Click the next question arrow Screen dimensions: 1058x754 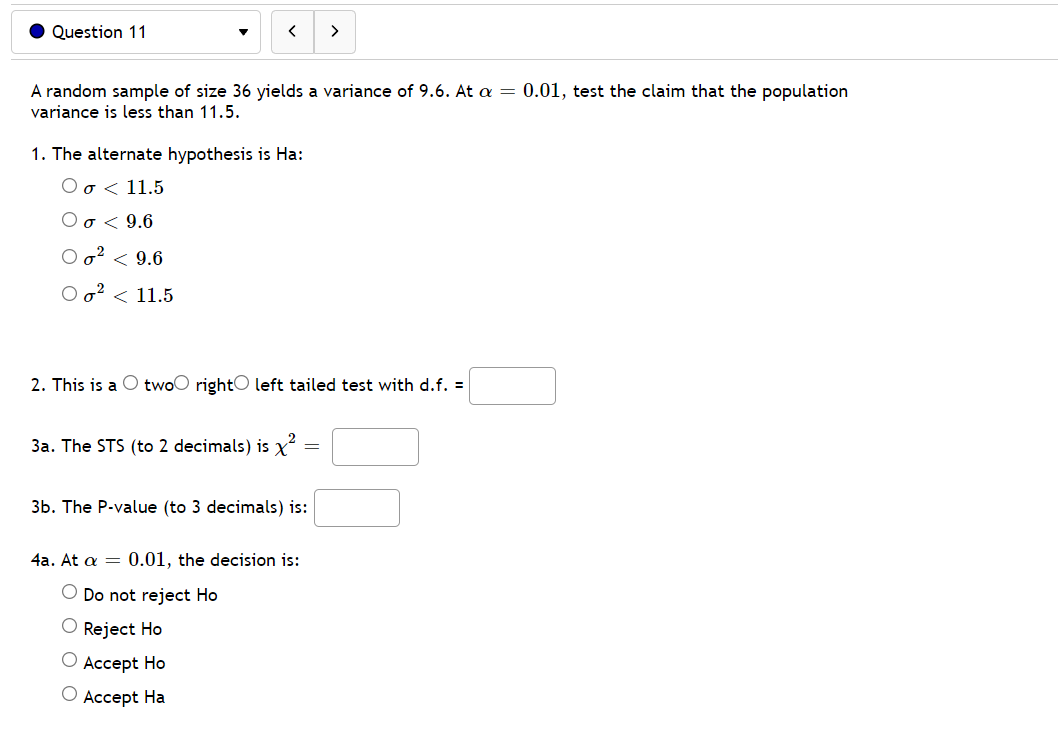334,31
